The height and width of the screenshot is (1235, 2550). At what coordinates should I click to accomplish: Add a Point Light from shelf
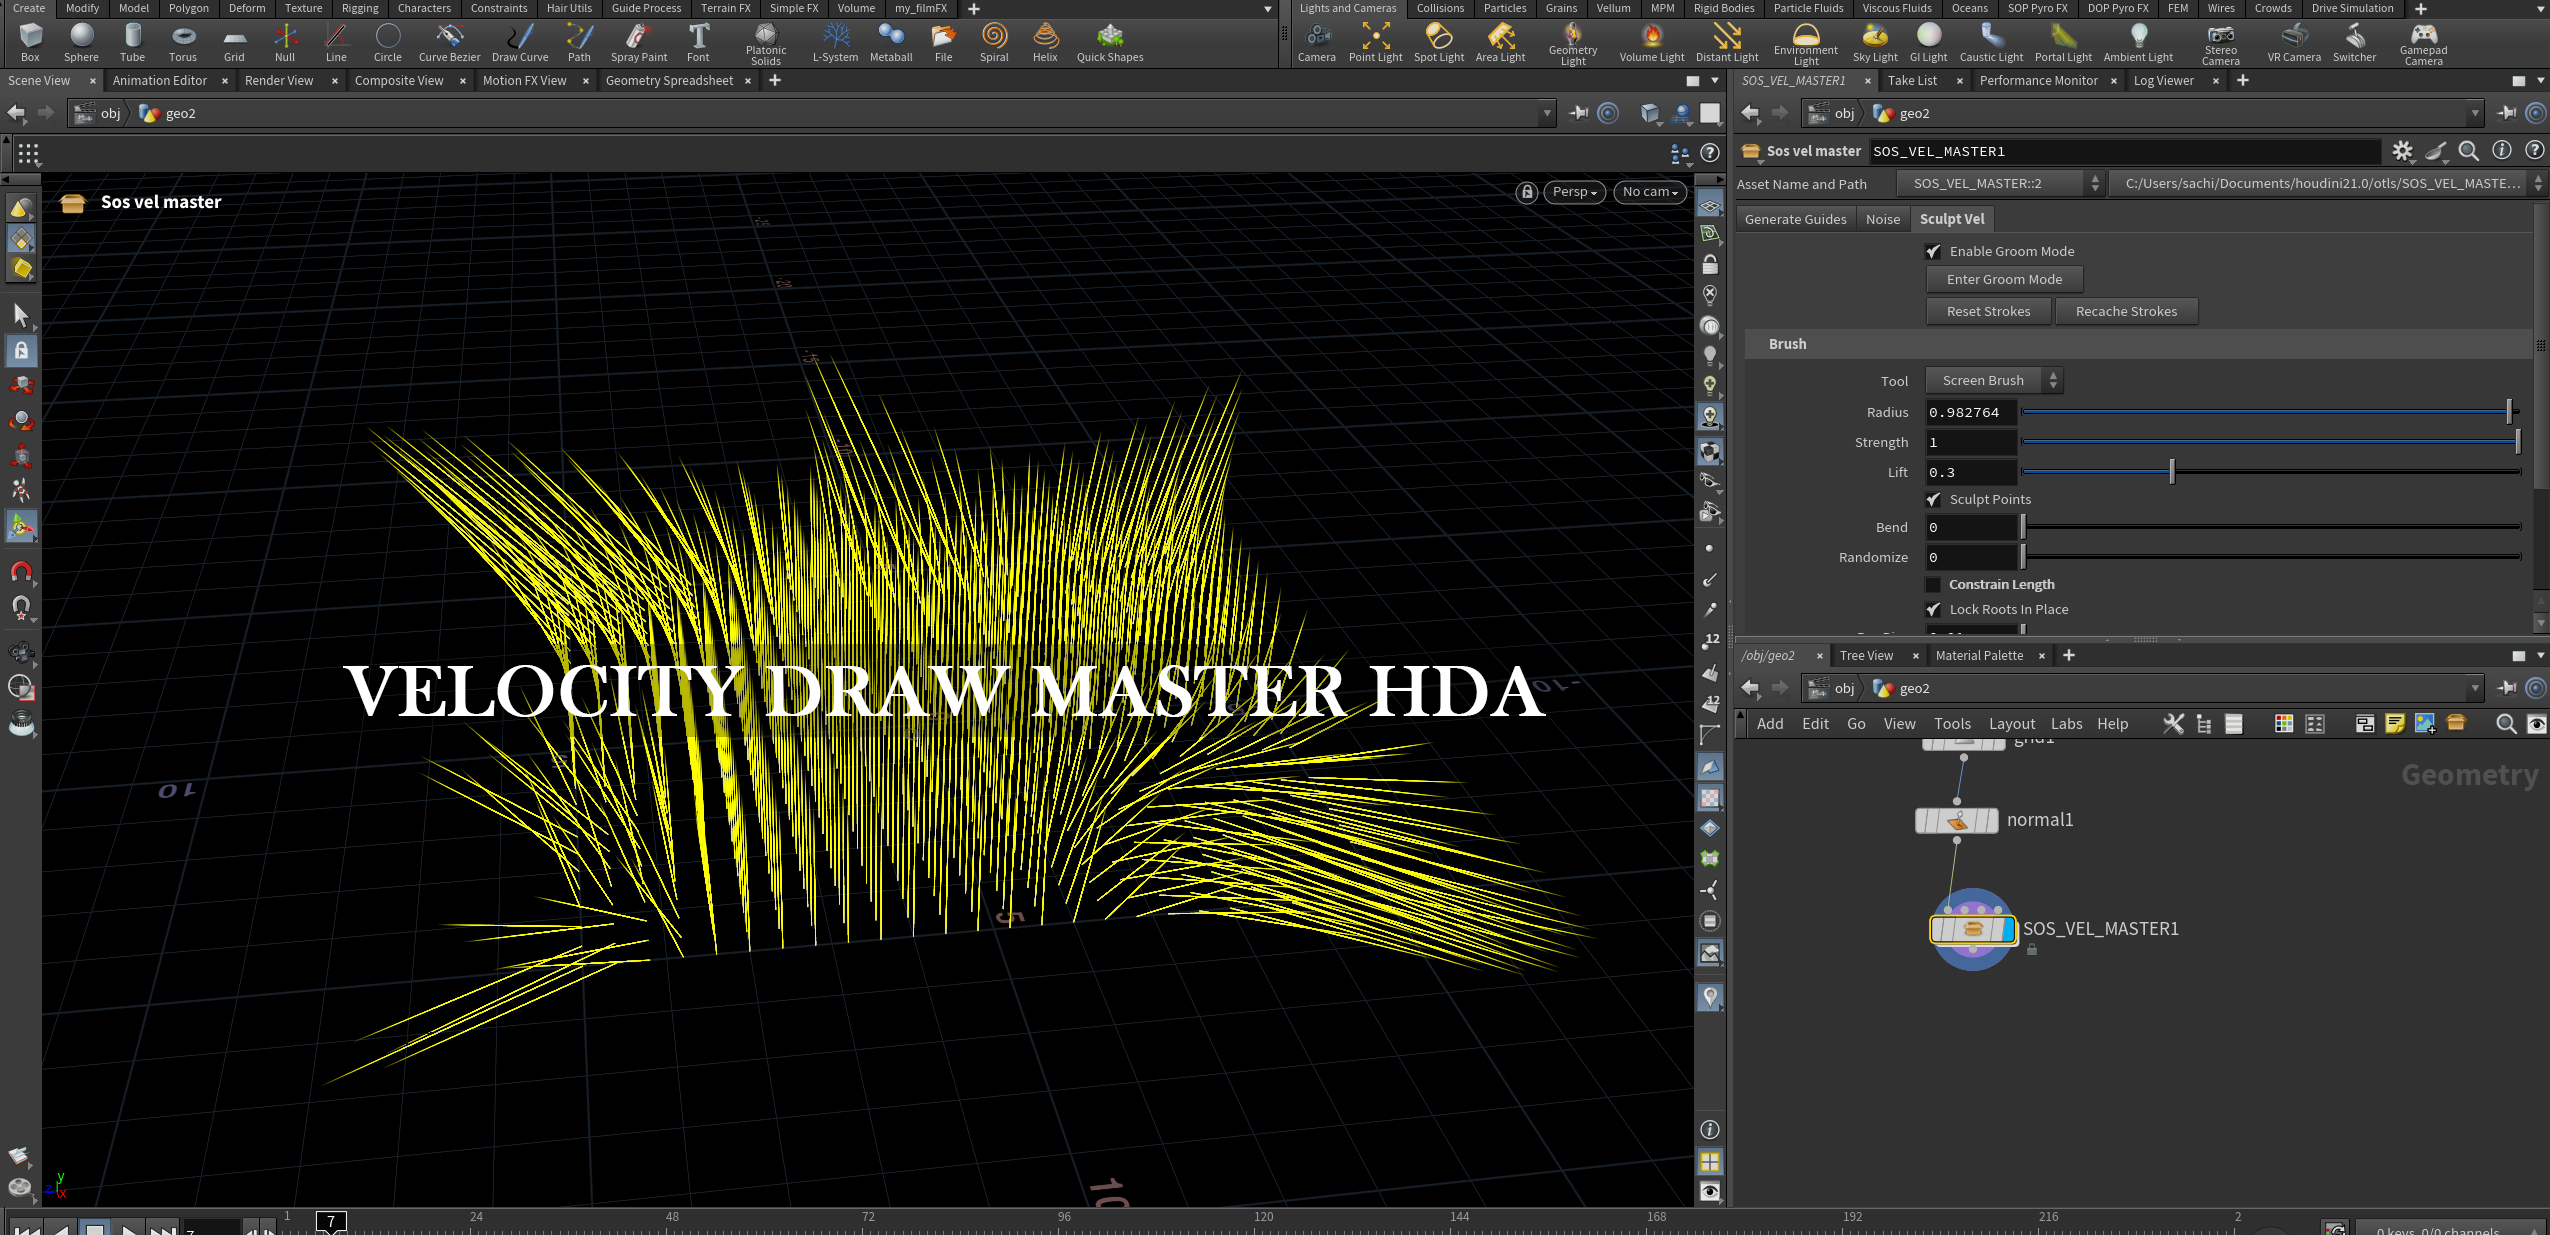[x=1375, y=42]
